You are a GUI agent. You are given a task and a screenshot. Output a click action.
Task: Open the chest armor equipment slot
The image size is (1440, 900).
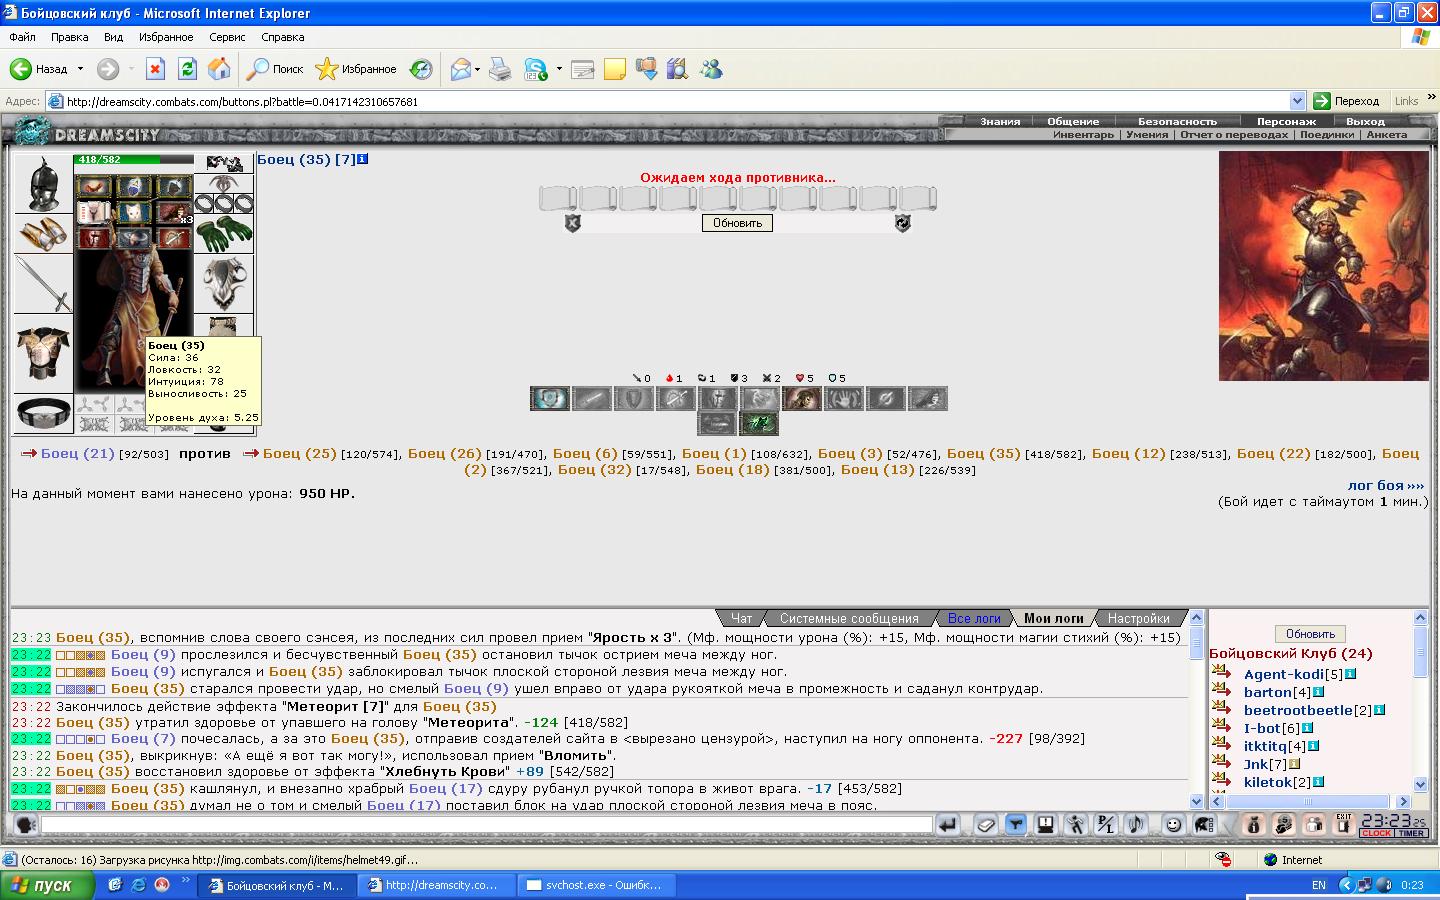pyautogui.click(x=43, y=353)
